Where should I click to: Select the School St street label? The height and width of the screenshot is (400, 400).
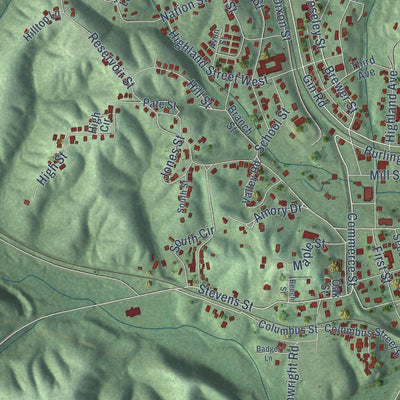point(273,131)
